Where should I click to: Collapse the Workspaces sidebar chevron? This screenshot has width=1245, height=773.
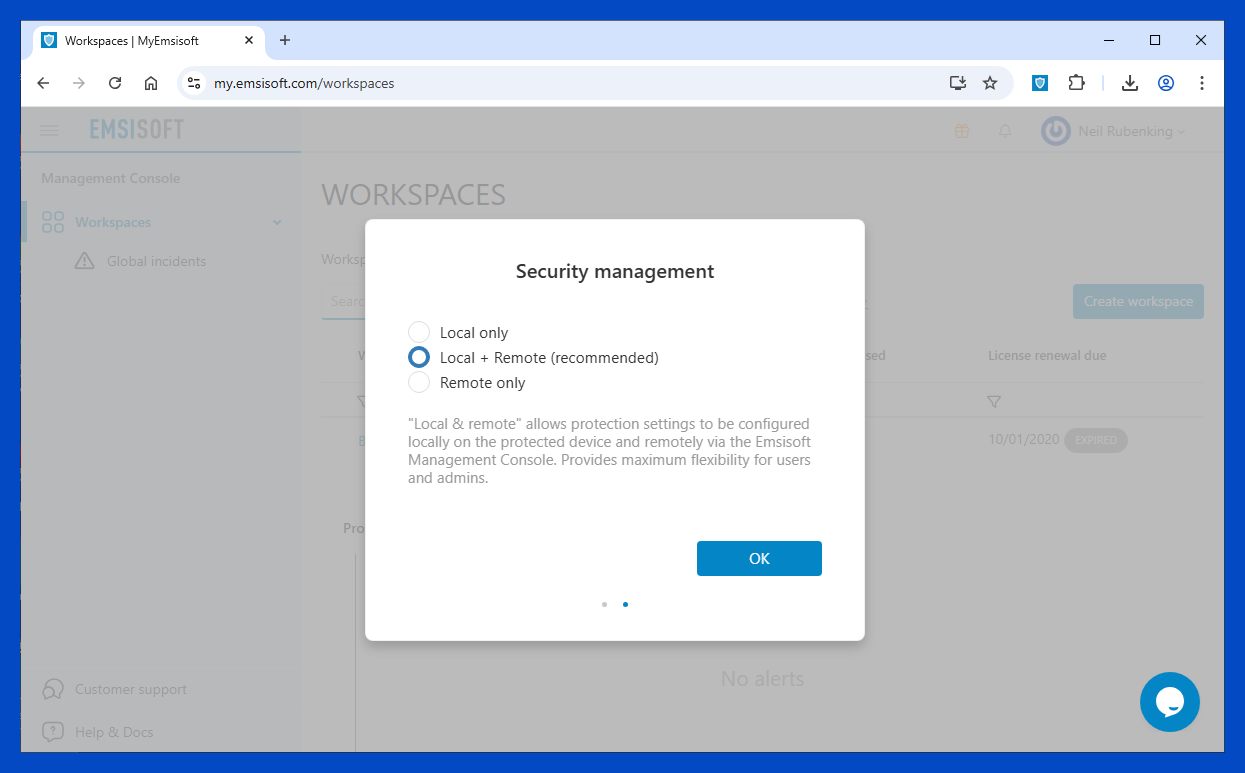click(x=277, y=222)
